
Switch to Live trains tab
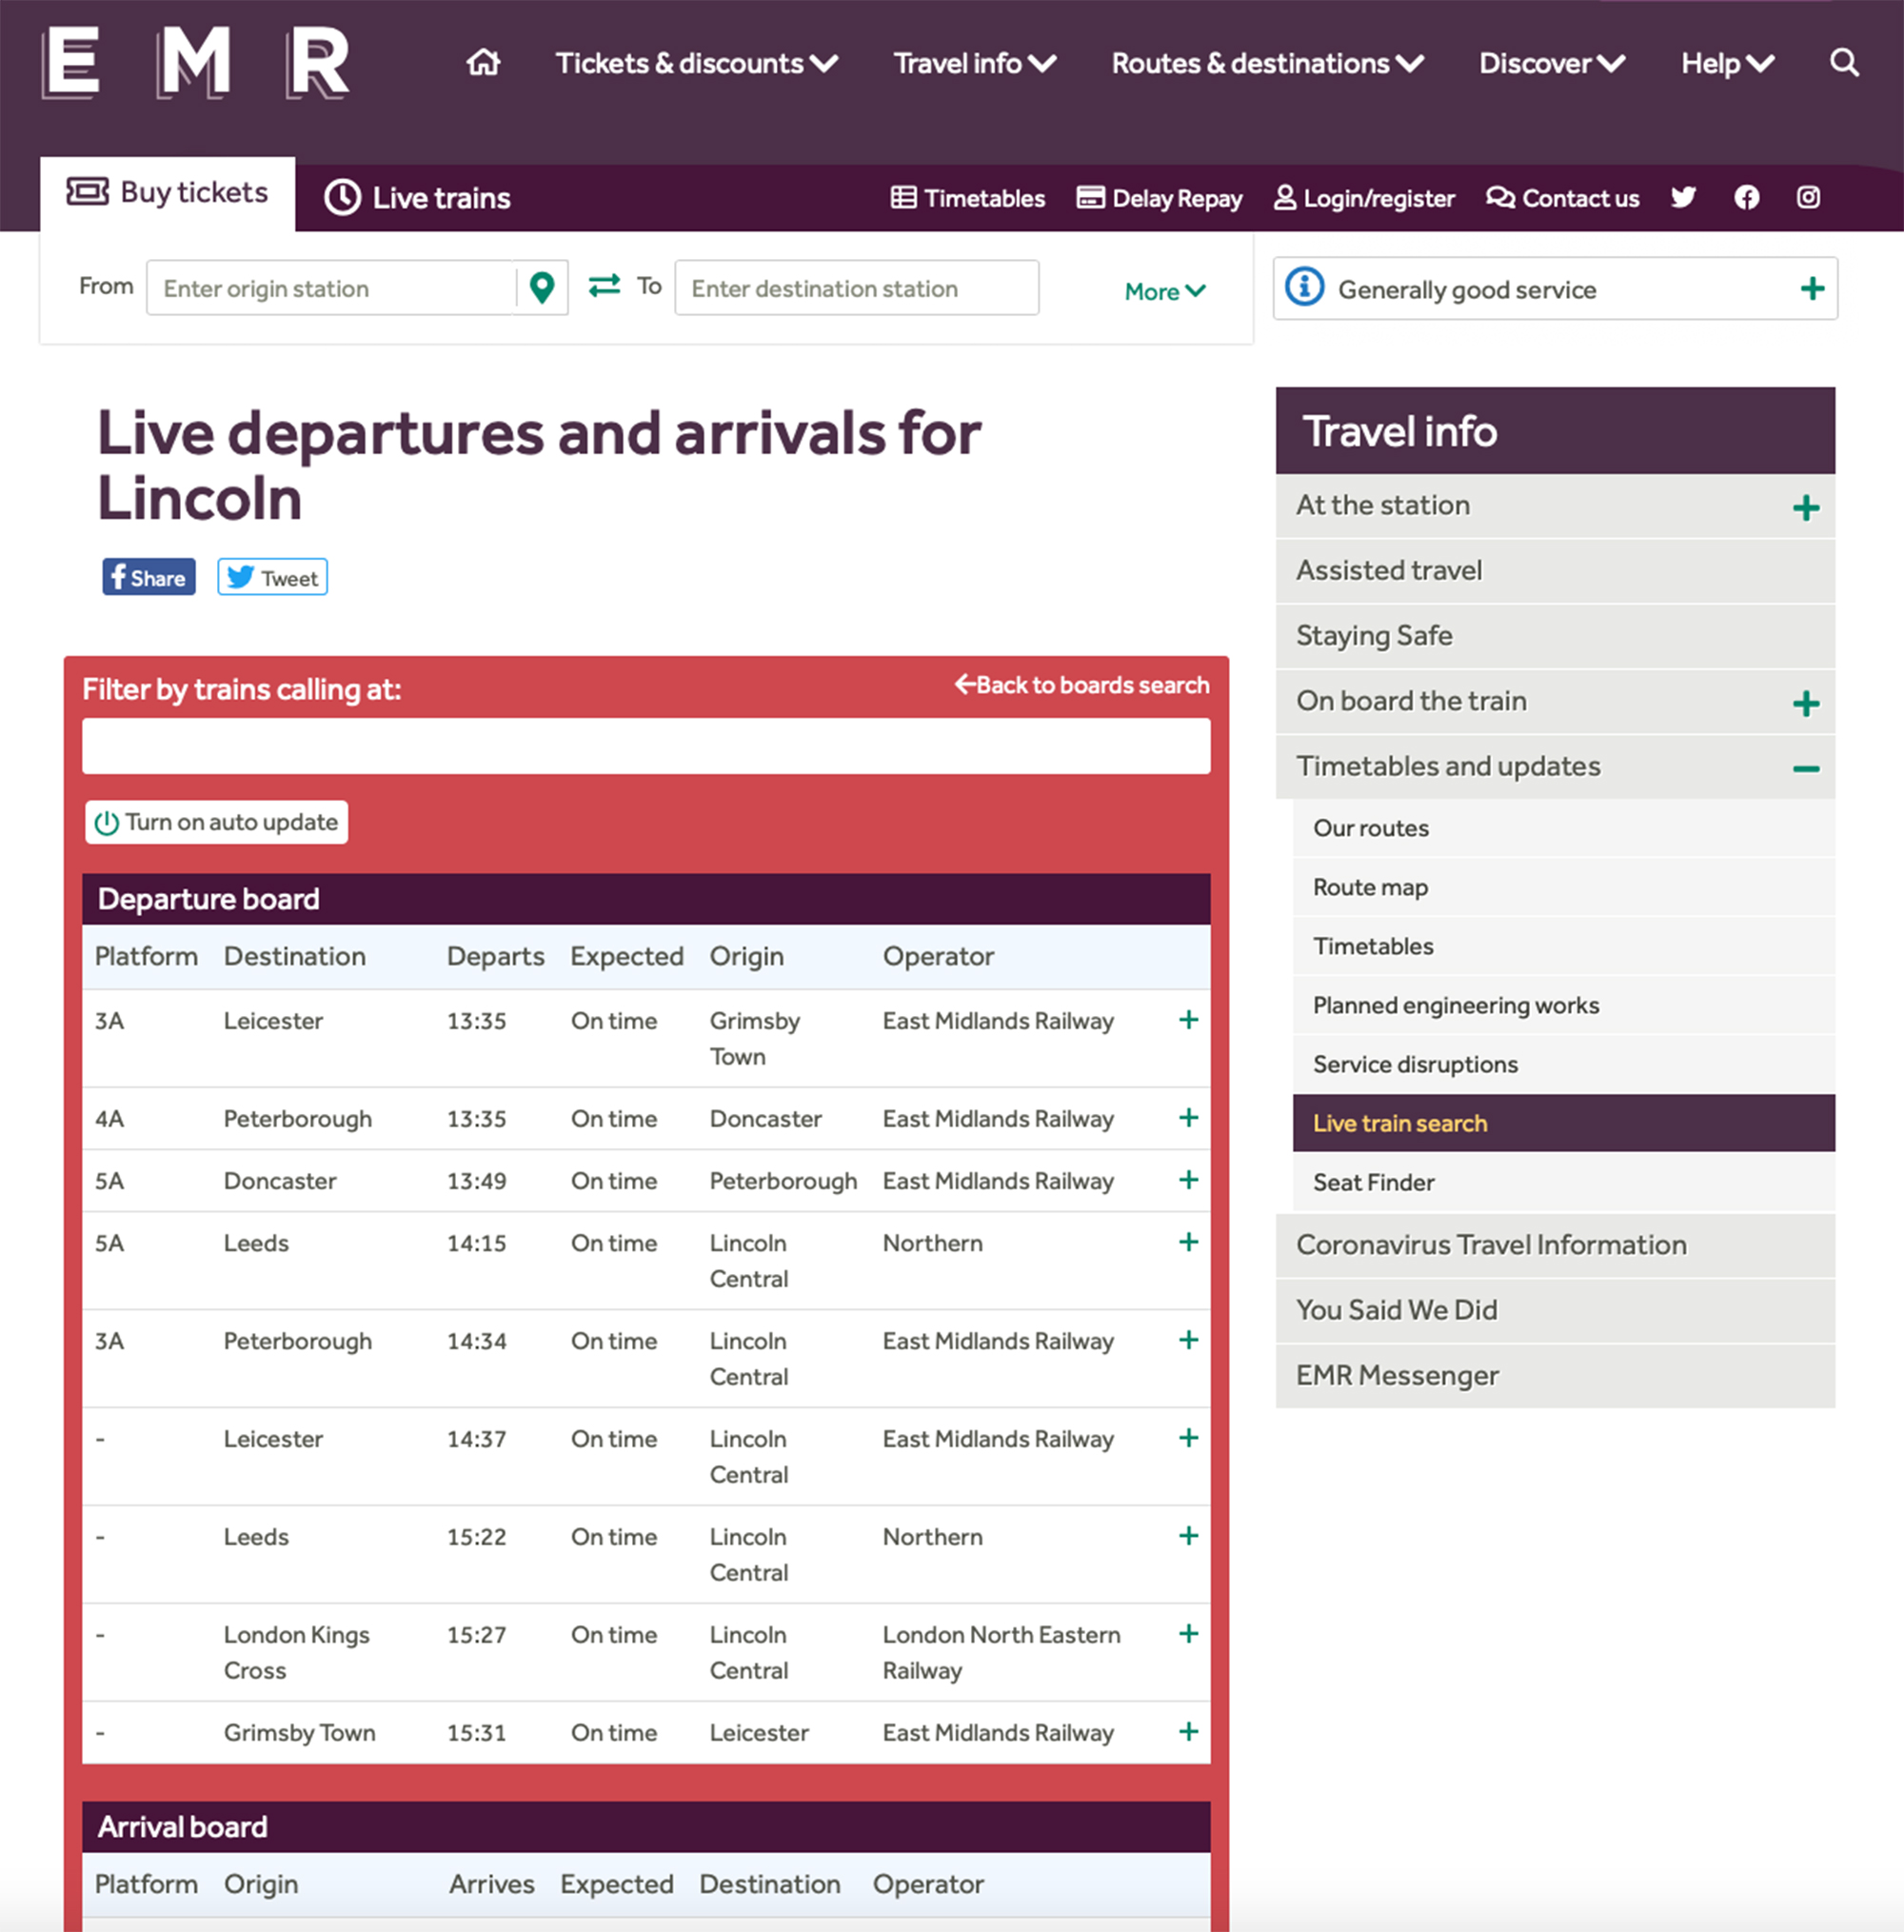pos(417,198)
